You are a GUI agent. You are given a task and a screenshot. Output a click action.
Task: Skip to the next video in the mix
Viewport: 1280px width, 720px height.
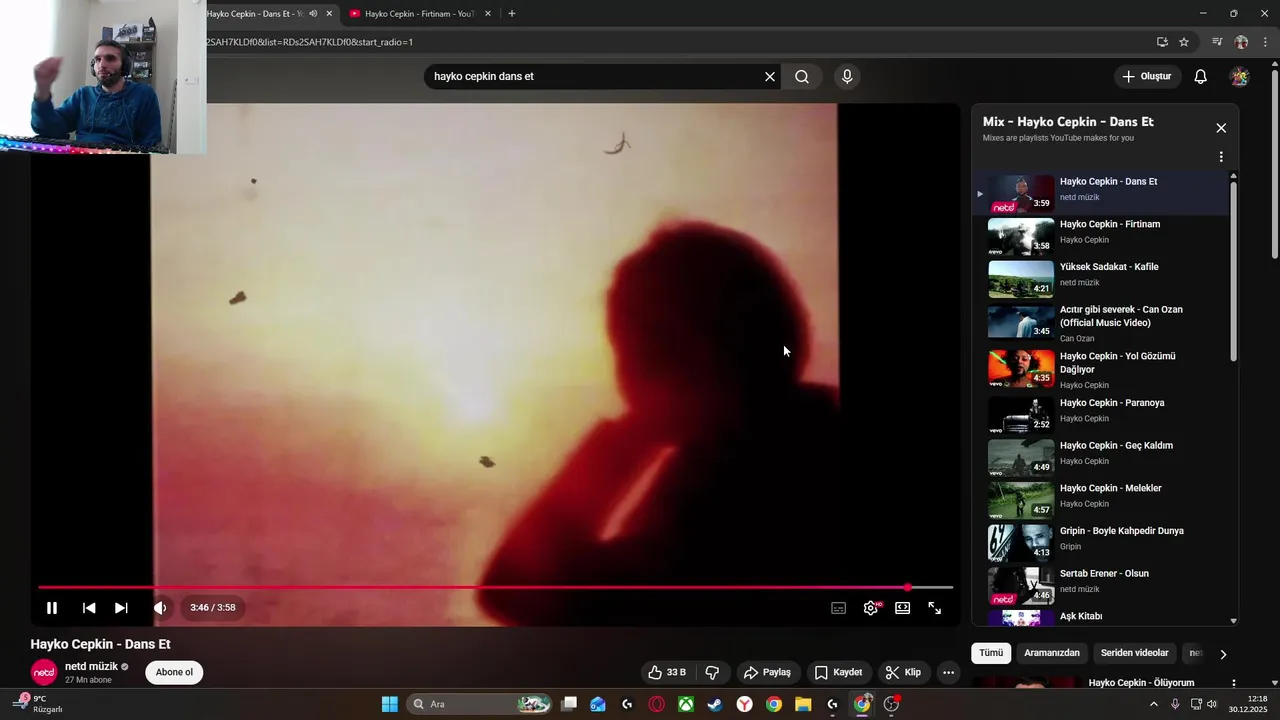pos(121,608)
